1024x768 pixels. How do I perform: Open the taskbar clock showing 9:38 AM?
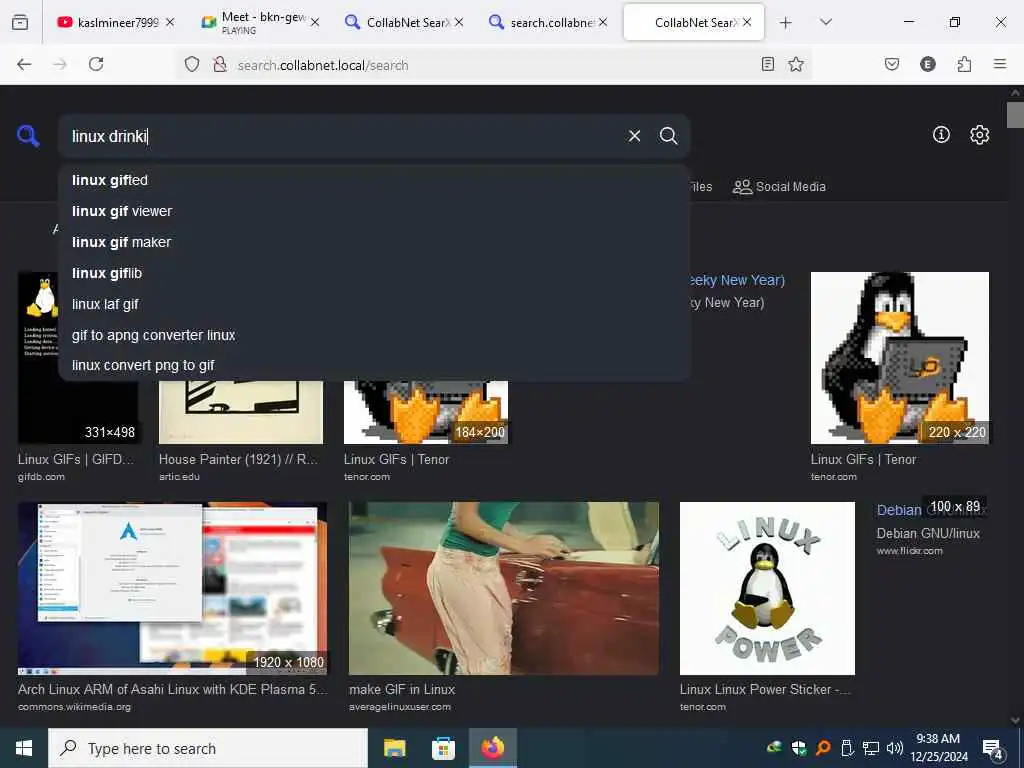938,748
